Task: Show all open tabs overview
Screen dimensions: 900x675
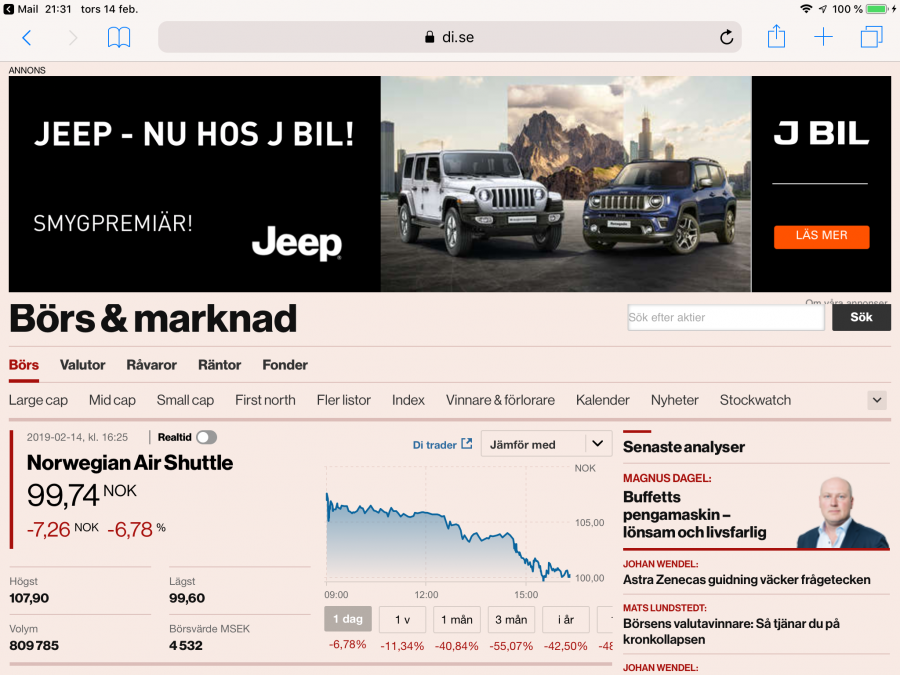Action: click(x=871, y=38)
